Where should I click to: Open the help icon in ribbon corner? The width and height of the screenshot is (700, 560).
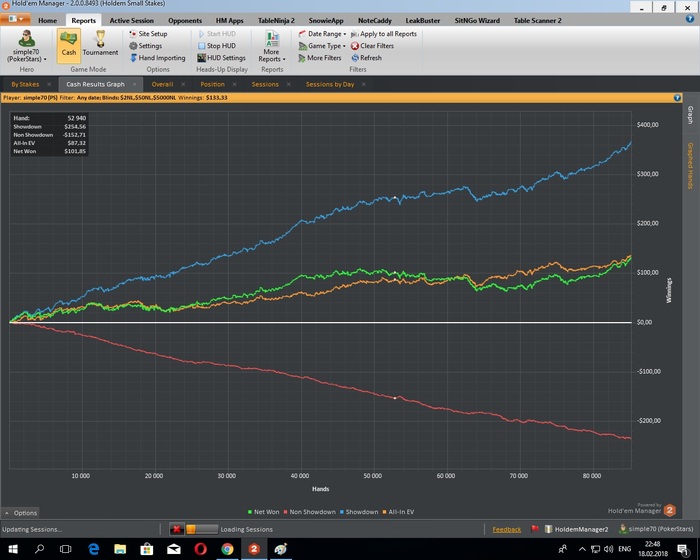[x=690, y=19]
